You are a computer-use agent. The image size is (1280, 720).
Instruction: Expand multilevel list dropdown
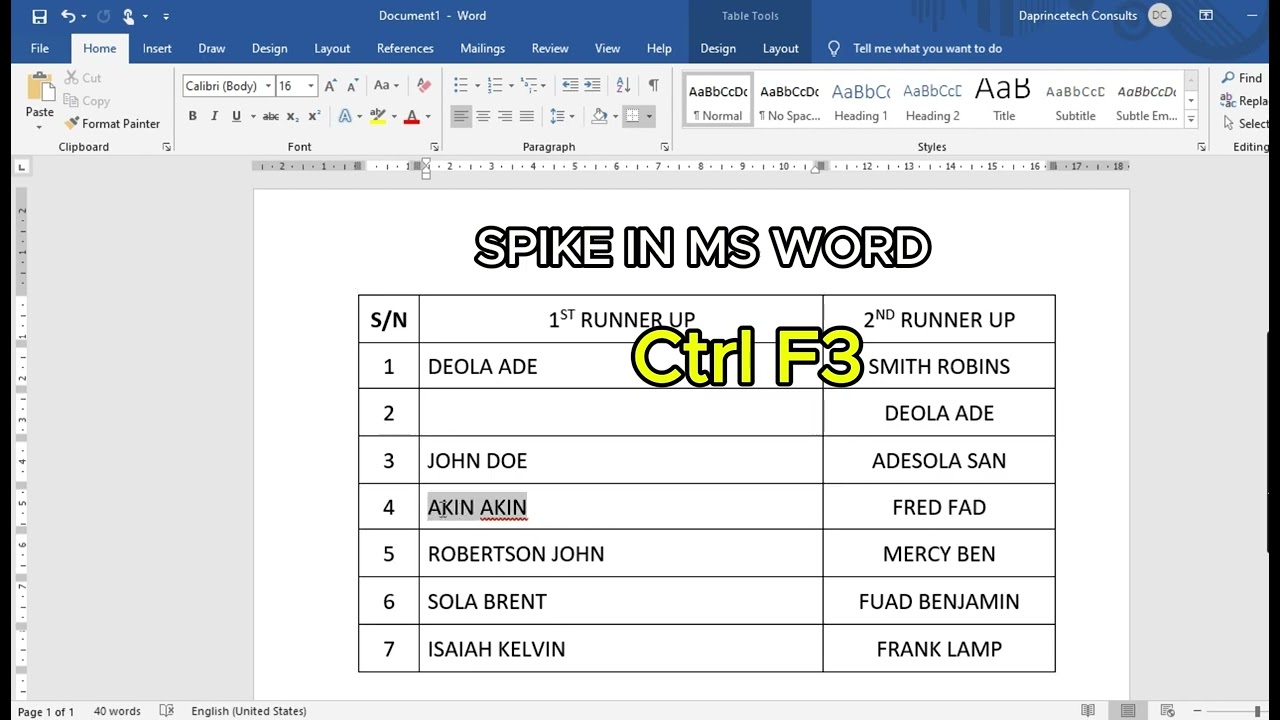(x=544, y=86)
